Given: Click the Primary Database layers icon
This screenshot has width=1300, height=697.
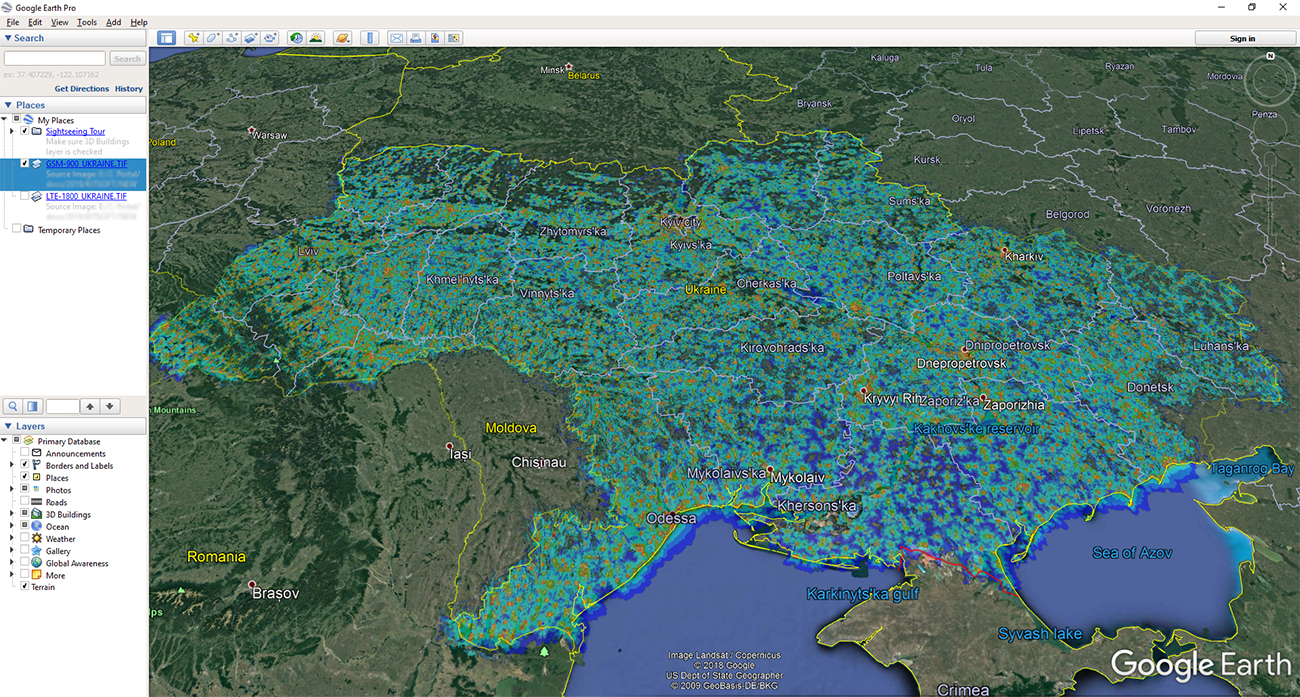Looking at the screenshot, I should click(x=30, y=441).
